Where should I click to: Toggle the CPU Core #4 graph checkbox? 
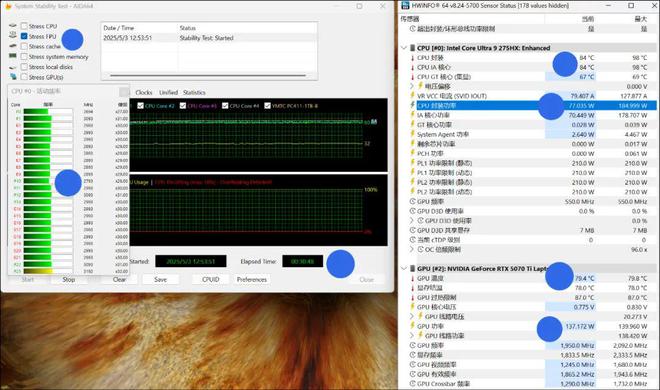pyautogui.click(x=225, y=106)
